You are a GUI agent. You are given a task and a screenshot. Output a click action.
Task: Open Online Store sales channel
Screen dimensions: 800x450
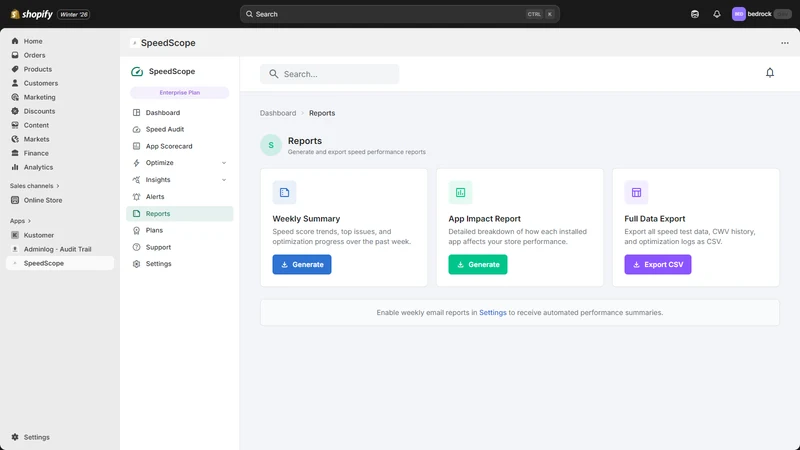[x=60, y=200]
